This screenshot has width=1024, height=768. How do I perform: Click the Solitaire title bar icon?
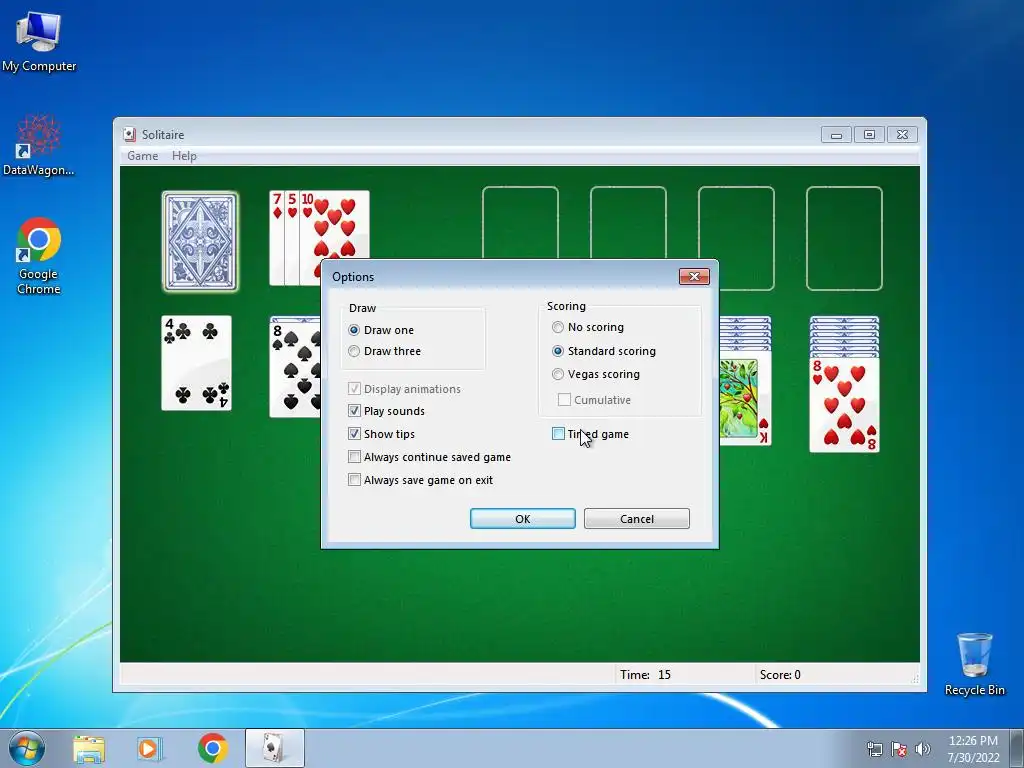(130, 135)
